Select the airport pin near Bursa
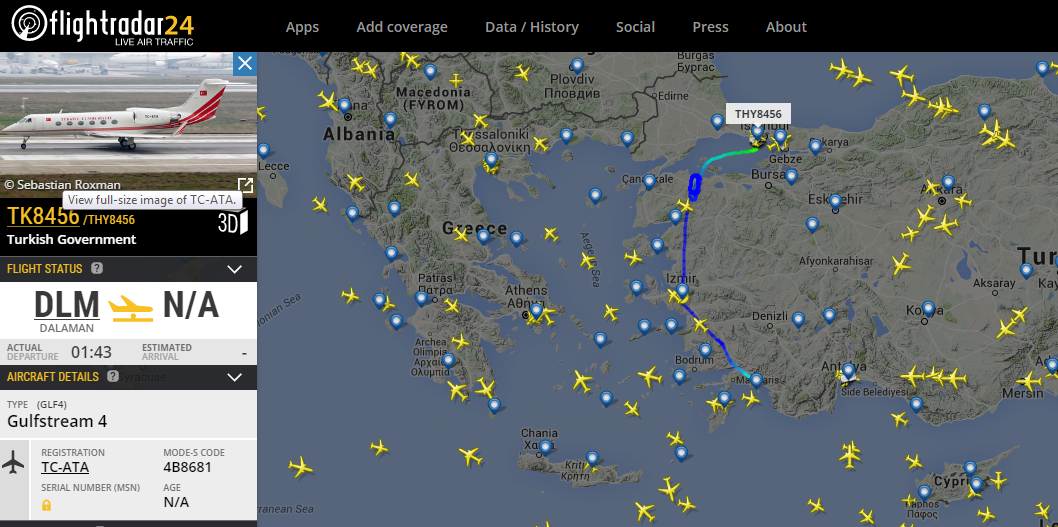The height and width of the screenshot is (527, 1058). coord(791,177)
